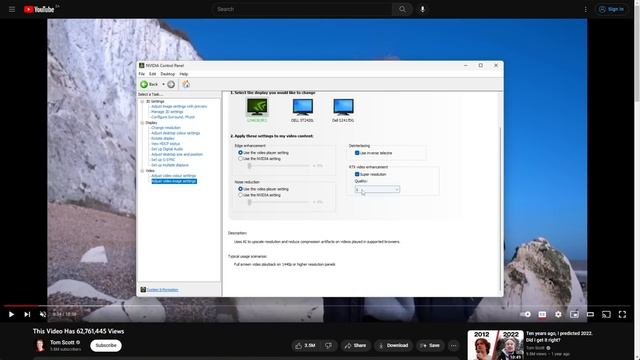Click the grey Forward arrow in NVIDIA toolbar

click(x=171, y=84)
